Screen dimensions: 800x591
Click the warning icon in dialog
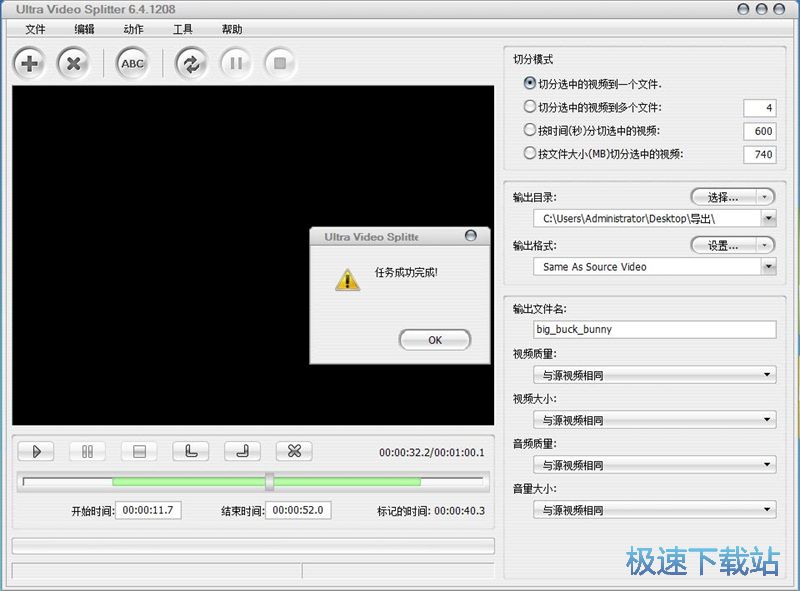tap(347, 280)
